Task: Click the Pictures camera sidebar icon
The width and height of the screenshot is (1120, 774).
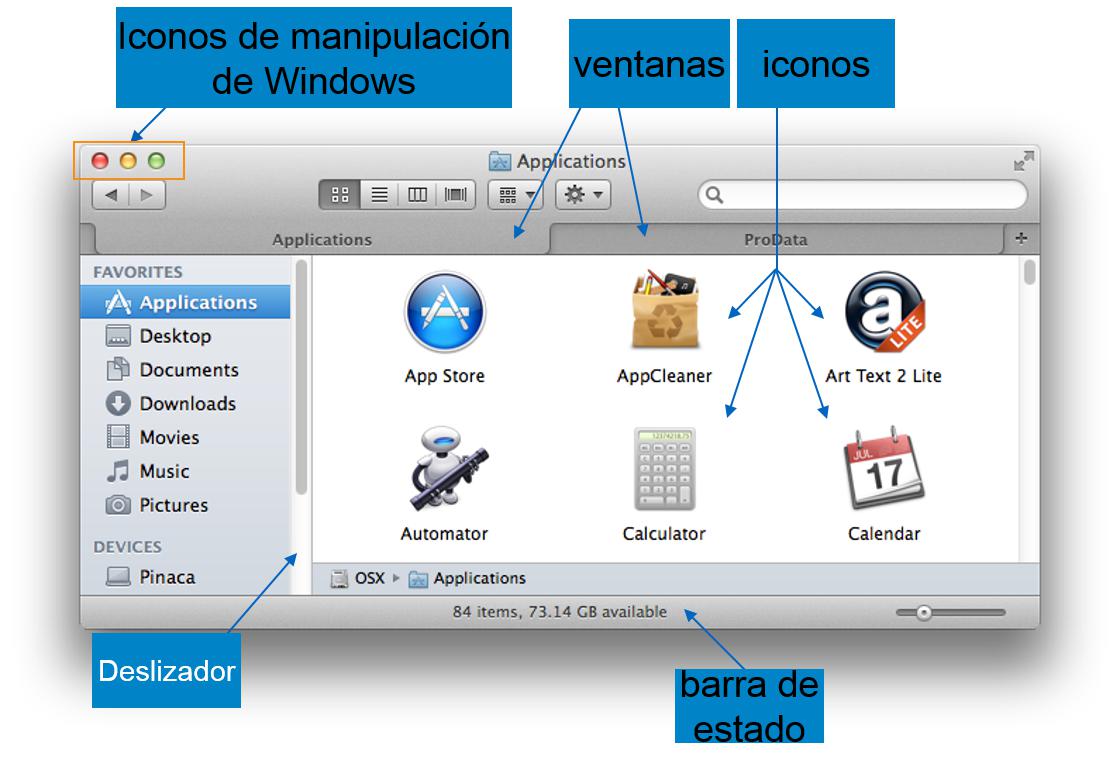Action: [x=118, y=505]
